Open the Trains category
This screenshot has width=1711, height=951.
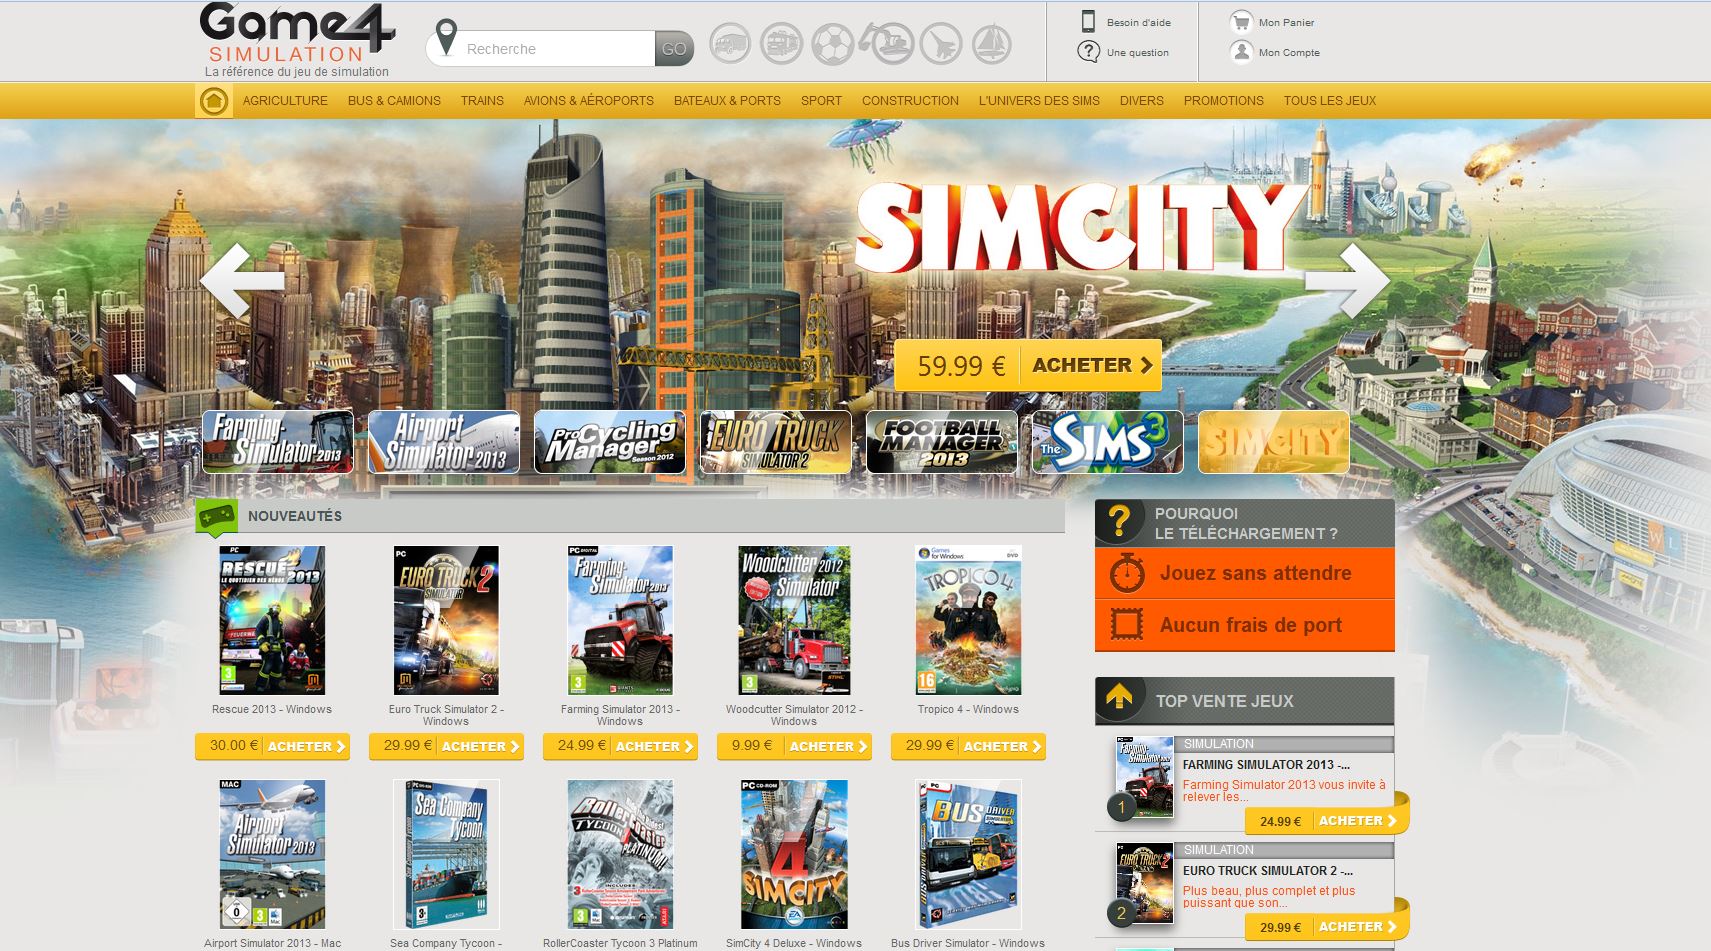482,101
